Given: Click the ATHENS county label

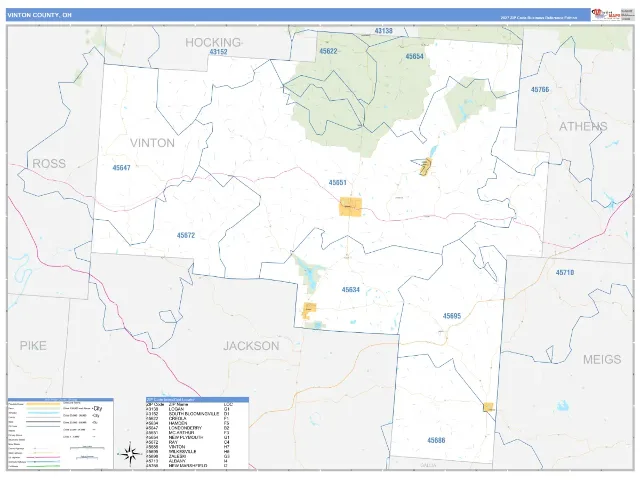Looking at the screenshot, I should click(583, 127).
